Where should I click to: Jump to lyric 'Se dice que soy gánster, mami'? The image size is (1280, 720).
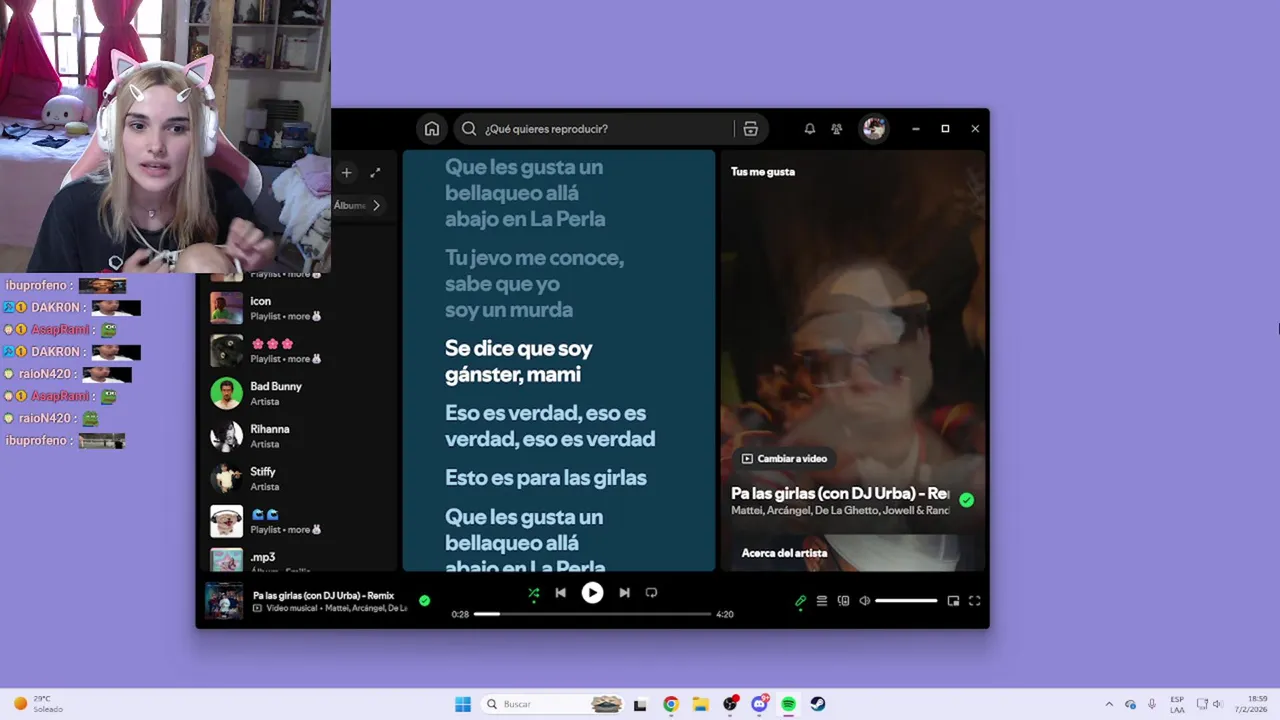(519, 361)
